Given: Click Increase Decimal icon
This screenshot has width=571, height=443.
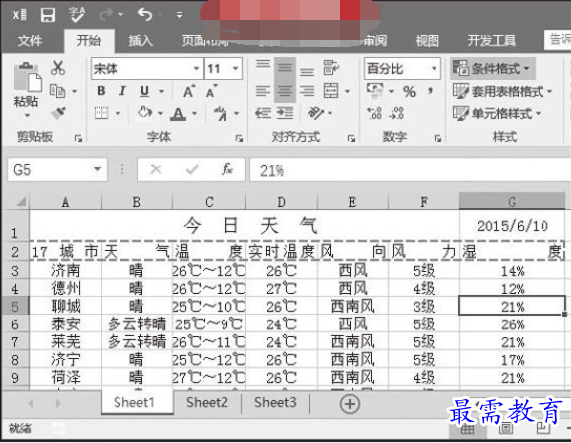Looking at the screenshot, I should [x=374, y=113].
